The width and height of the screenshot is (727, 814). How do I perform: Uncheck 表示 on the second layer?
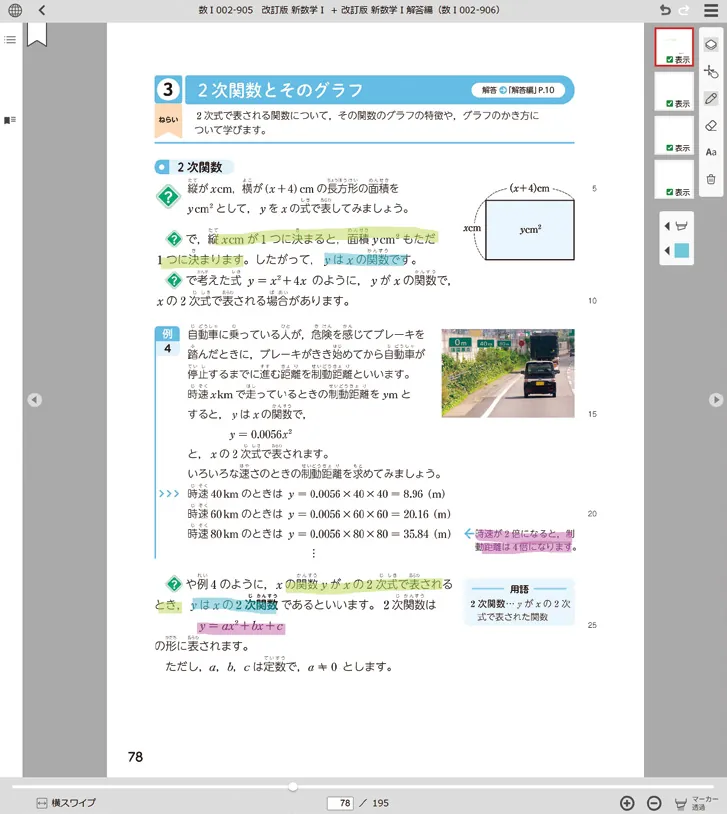pyautogui.click(x=669, y=104)
